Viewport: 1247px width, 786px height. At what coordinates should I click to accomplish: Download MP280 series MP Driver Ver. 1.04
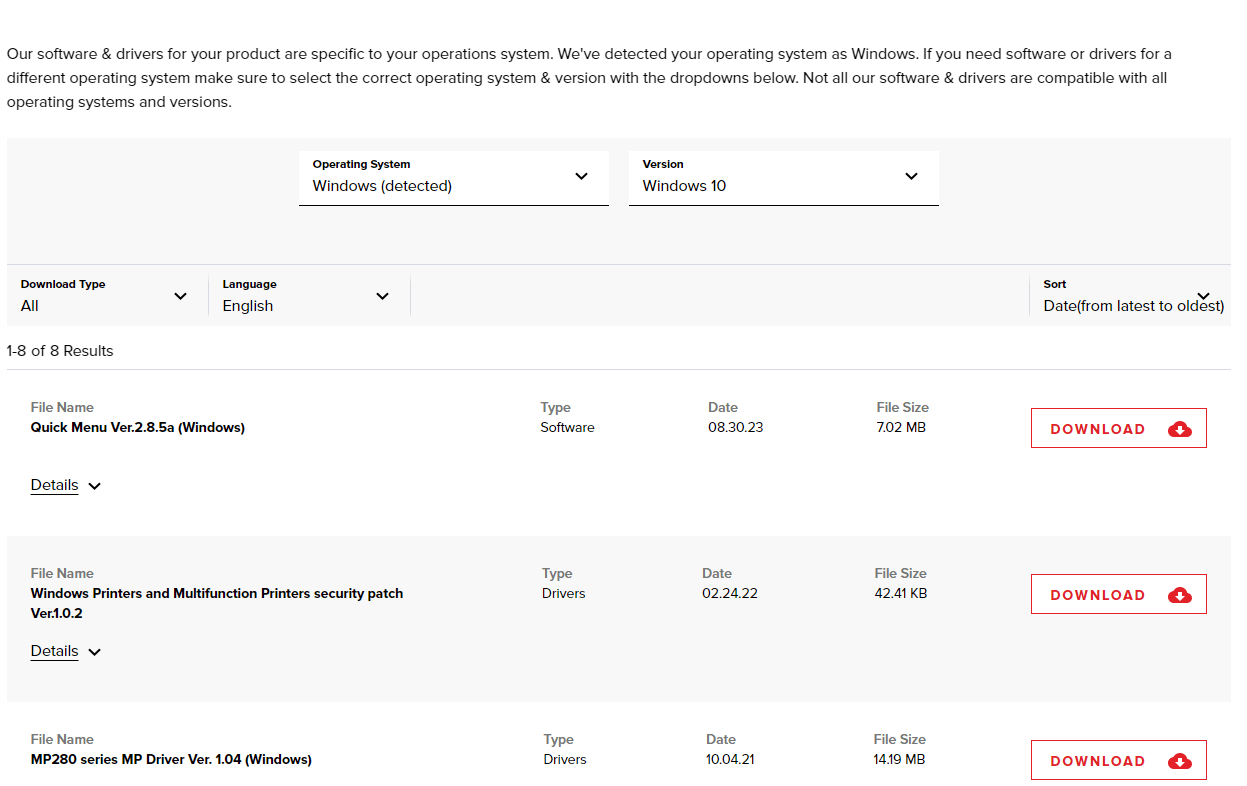coord(1117,761)
